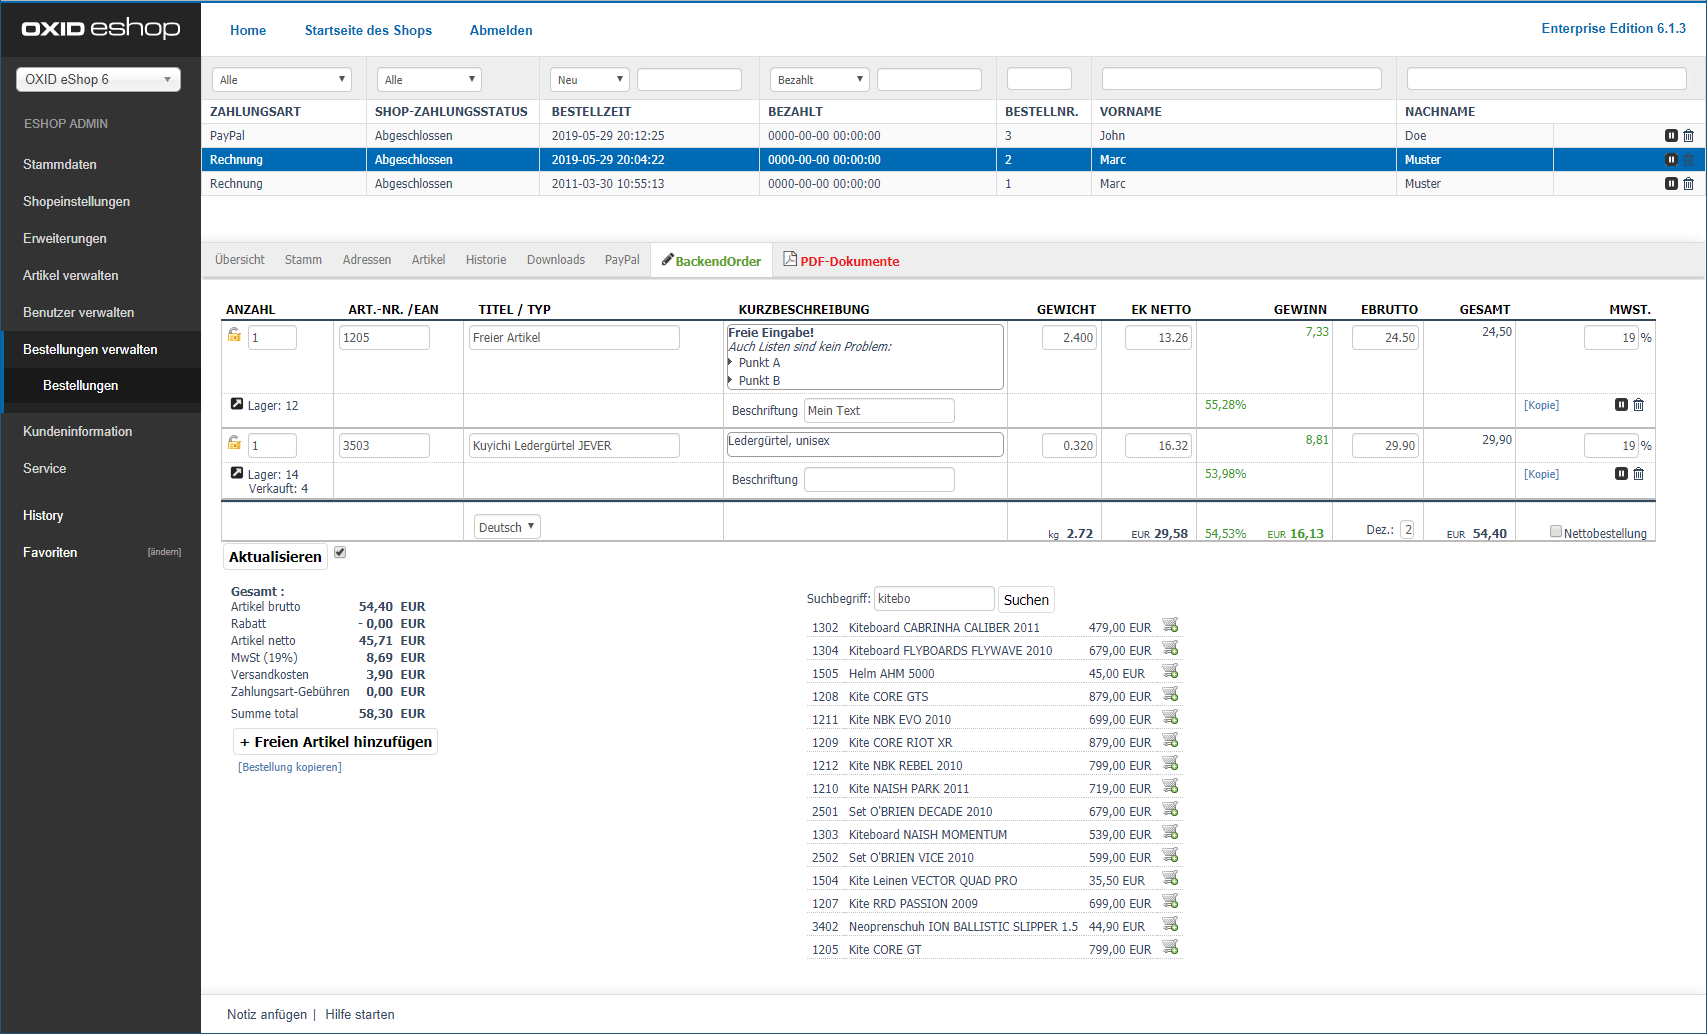The image size is (1707, 1034).
Task: Click the Suchbegriff search field
Action: (934, 599)
